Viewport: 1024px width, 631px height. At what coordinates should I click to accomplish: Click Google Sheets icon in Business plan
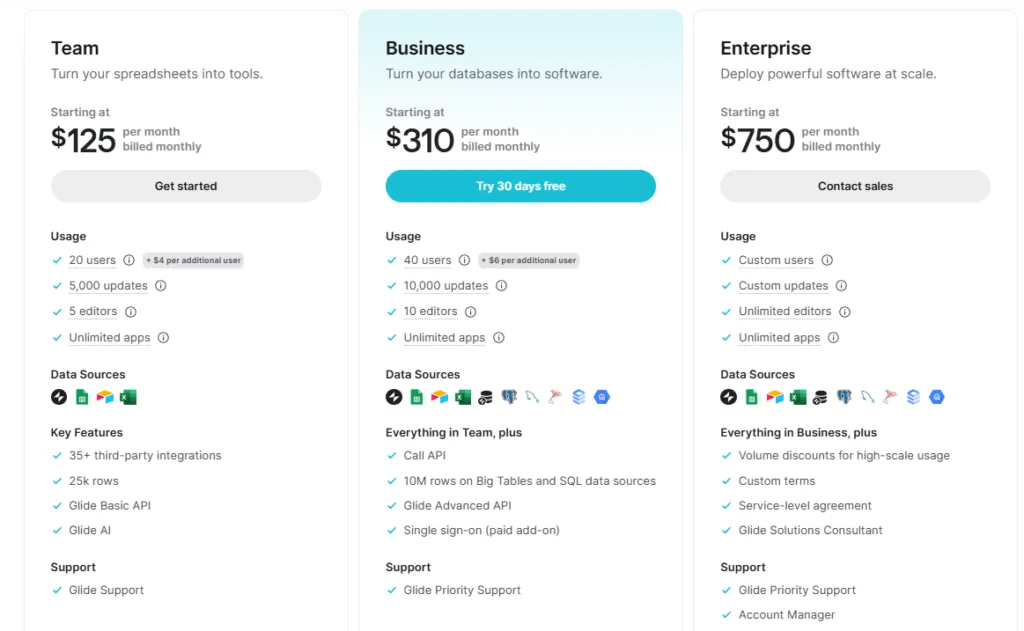click(417, 397)
